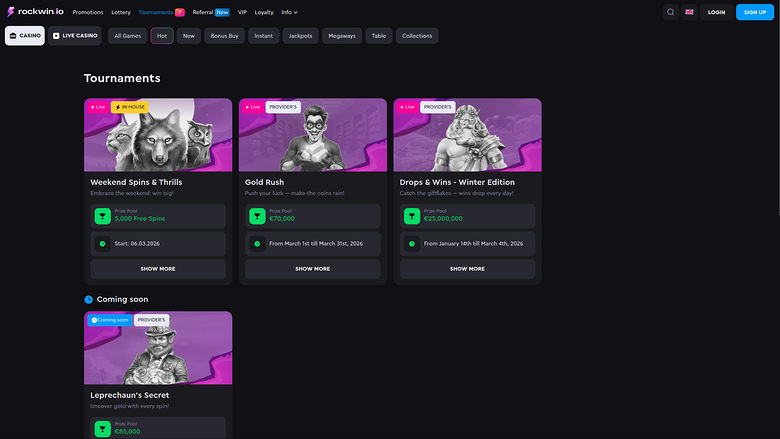Expand the Info dropdown menu
The height and width of the screenshot is (439, 780).
[290, 12]
